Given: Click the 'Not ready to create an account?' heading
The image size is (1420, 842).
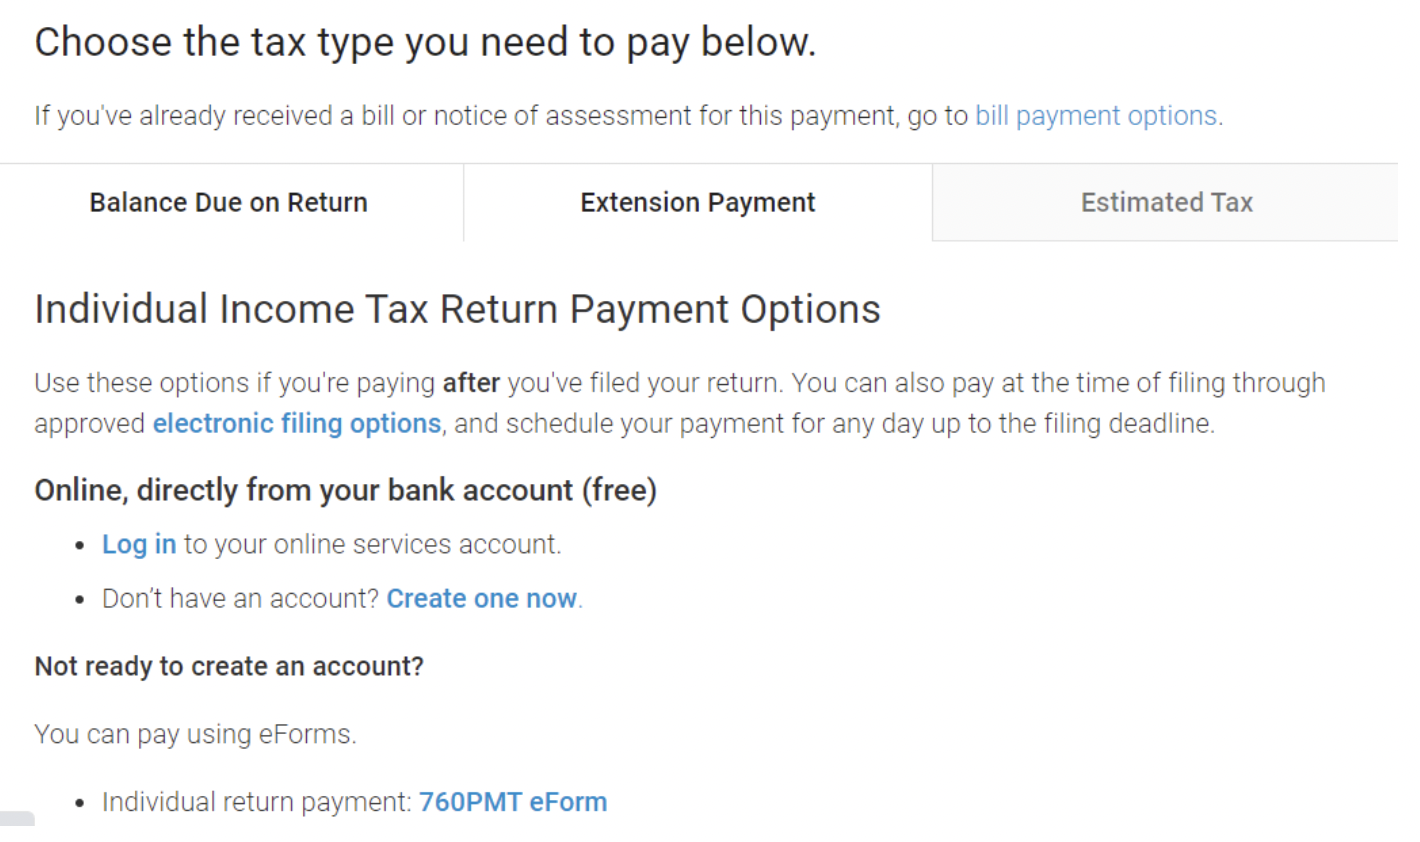Looking at the screenshot, I should coord(229,666).
